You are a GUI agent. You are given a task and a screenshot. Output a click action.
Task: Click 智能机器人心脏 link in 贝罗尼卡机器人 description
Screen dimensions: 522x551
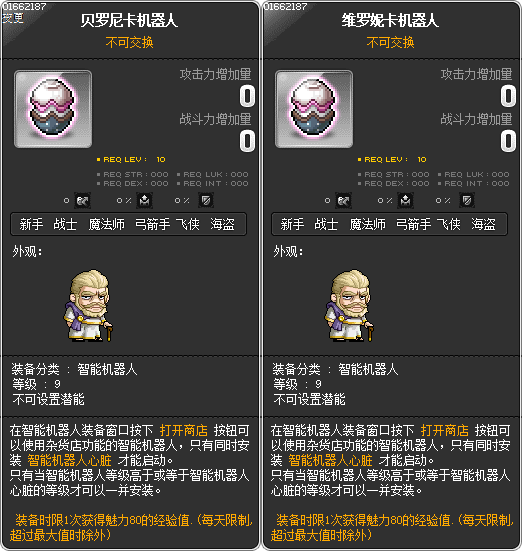(70, 460)
